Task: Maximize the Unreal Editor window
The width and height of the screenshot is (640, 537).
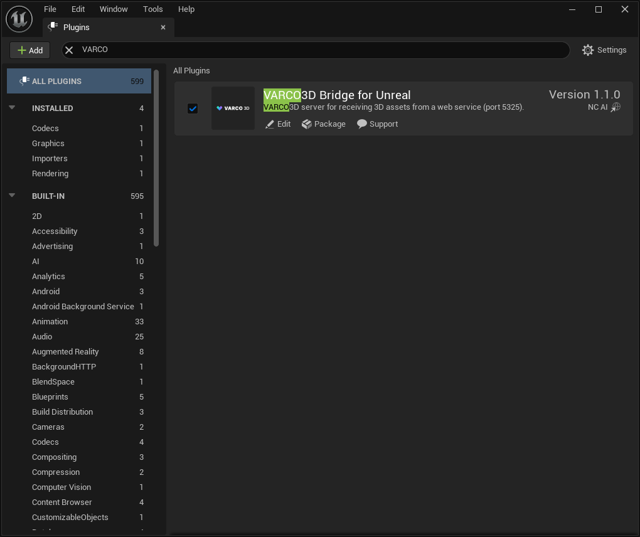Action: [598, 9]
